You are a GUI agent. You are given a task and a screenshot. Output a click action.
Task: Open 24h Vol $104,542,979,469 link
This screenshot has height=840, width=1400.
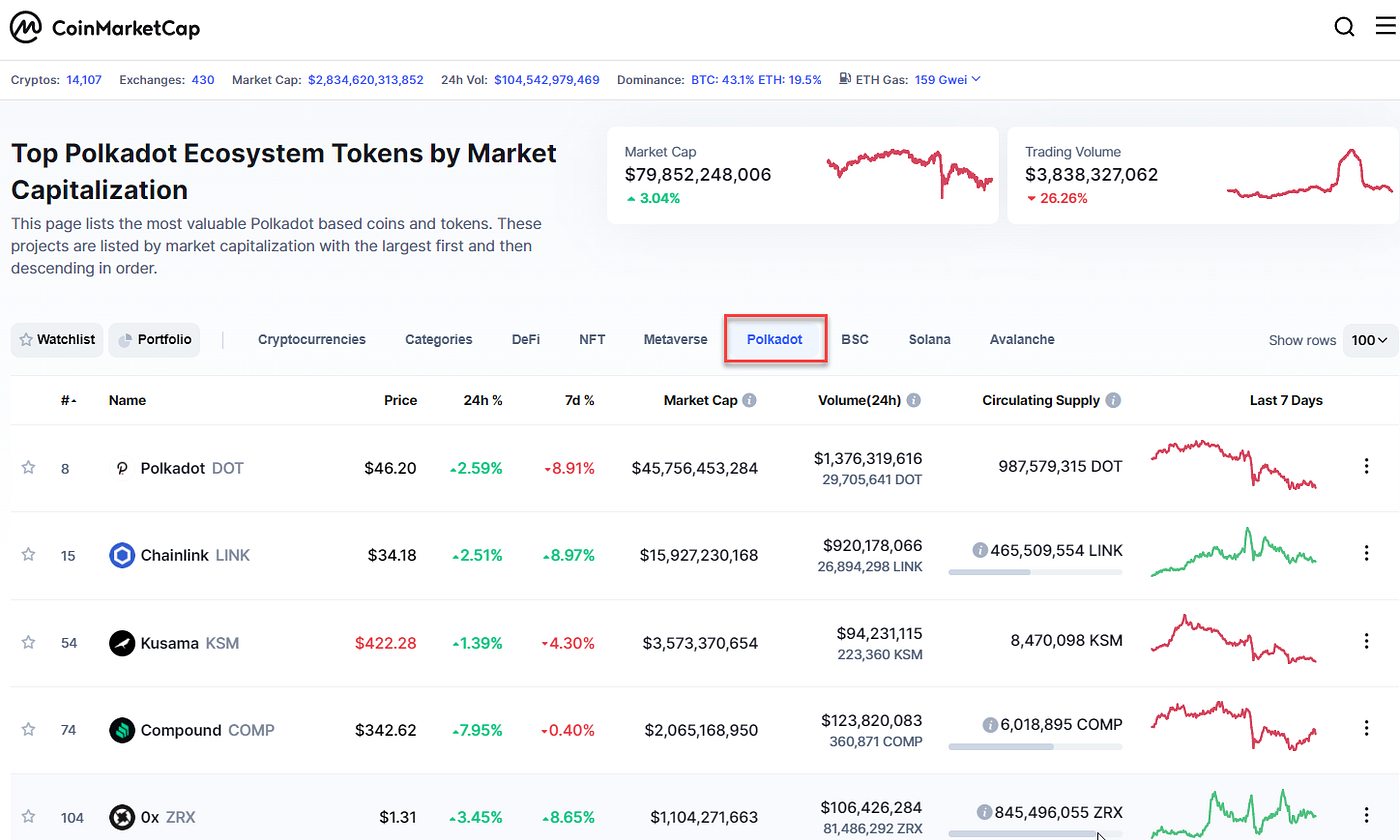(x=547, y=79)
